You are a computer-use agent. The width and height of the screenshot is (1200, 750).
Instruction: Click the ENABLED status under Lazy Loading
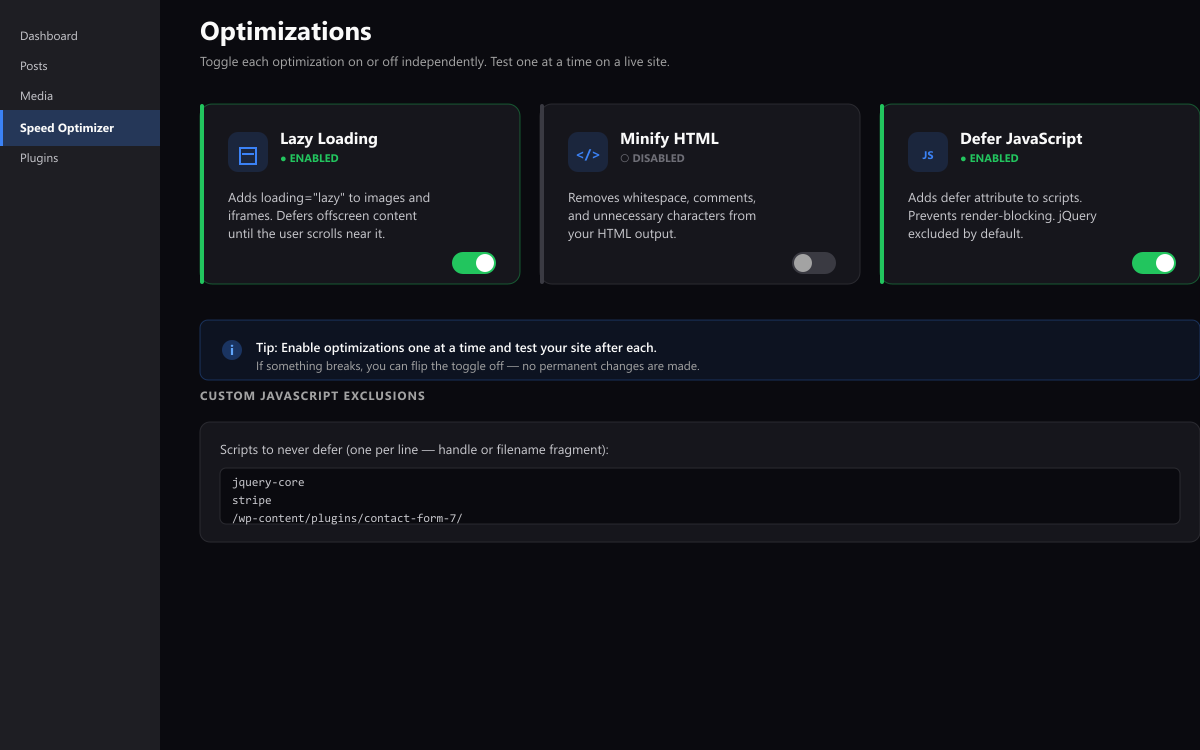[x=309, y=158]
